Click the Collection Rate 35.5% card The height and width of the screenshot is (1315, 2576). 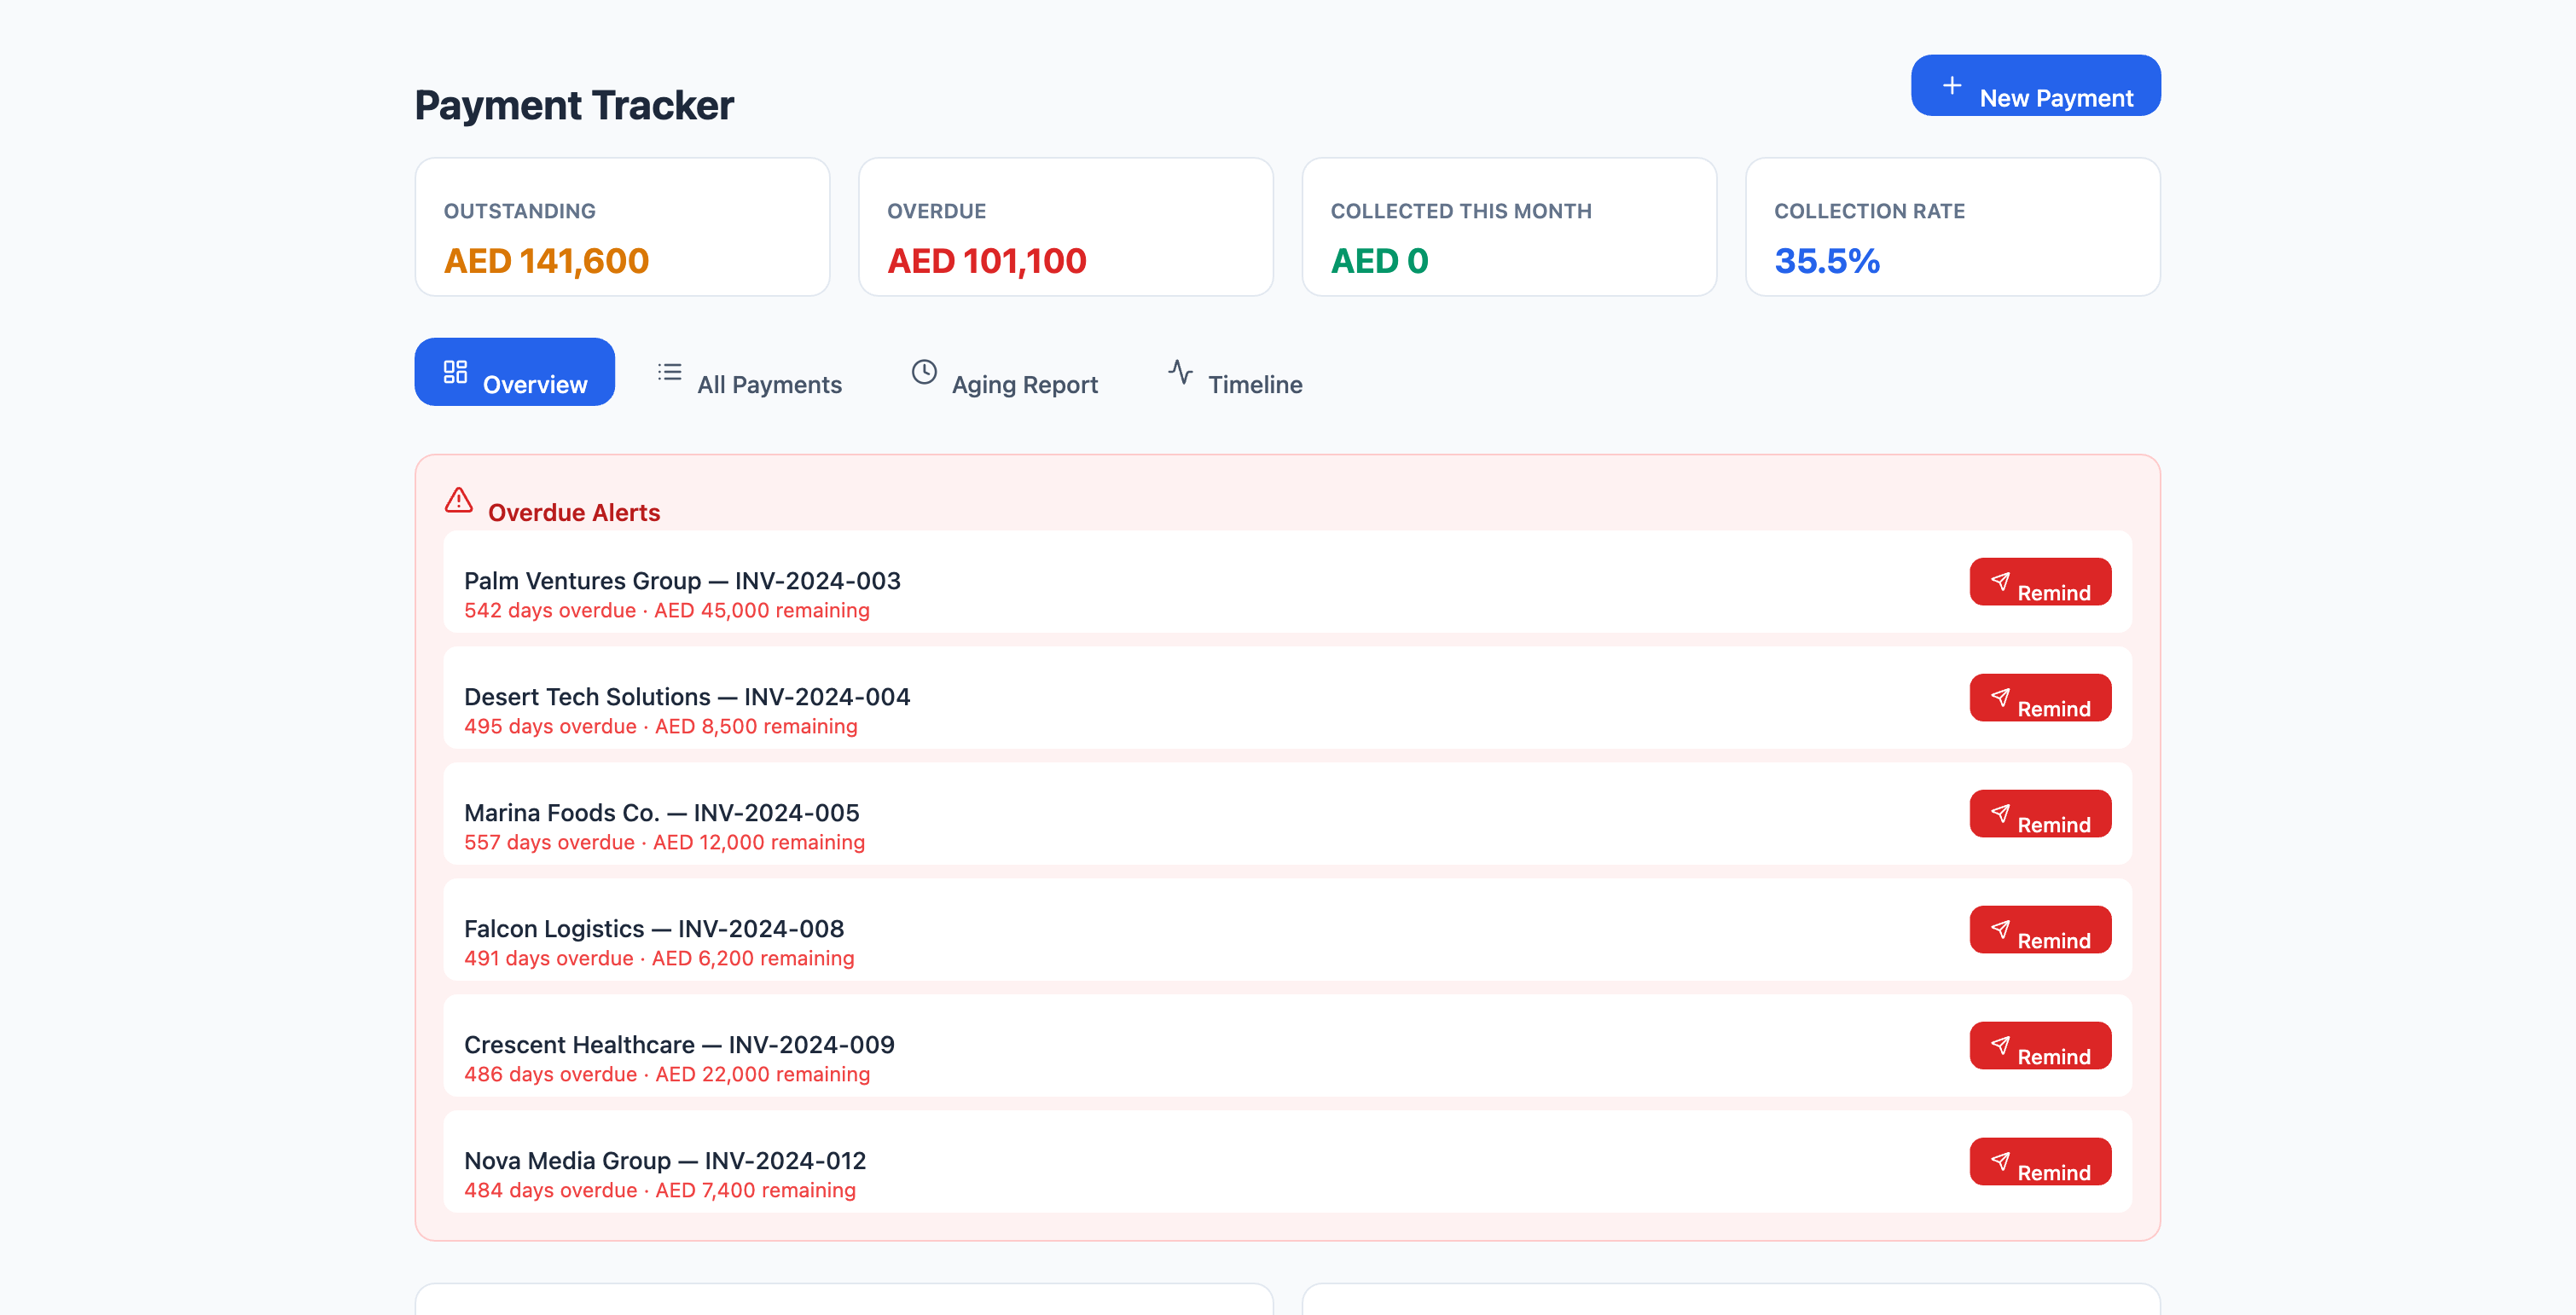coord(1952,227)
